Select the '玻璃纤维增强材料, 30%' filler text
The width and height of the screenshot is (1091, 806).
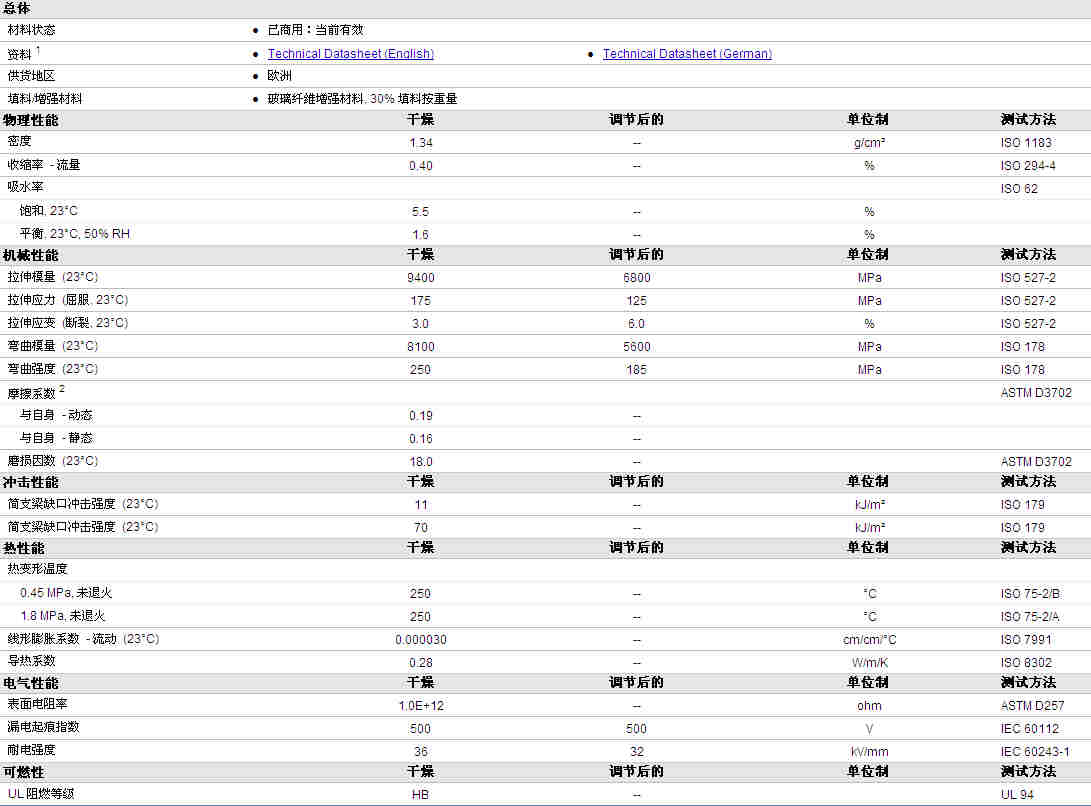pyautogui.click(x=331, y=99)
